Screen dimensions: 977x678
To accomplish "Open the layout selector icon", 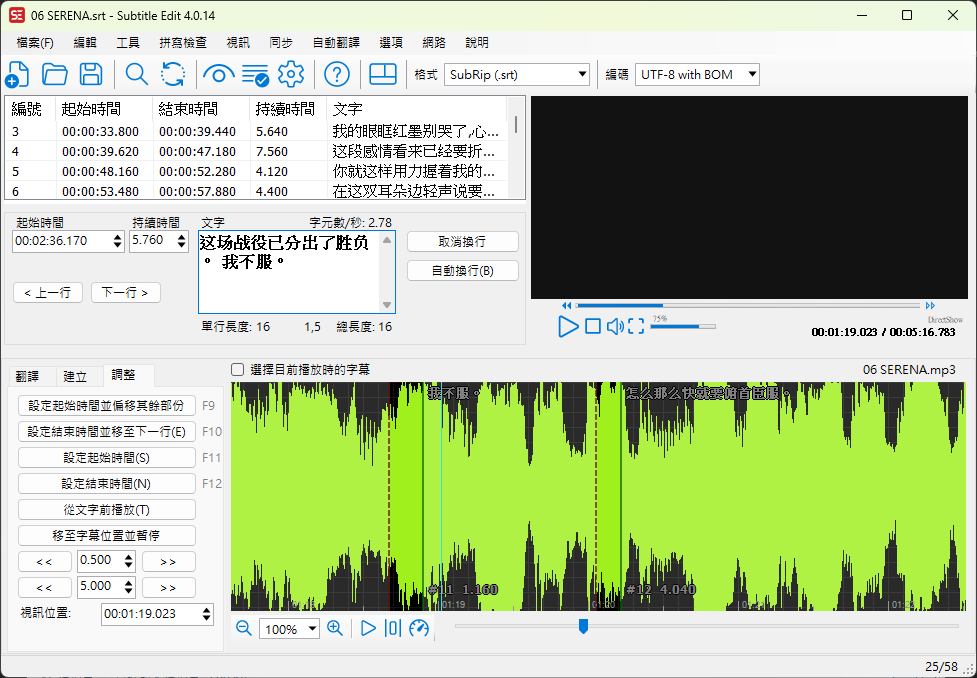I will [x=383, y=74].
